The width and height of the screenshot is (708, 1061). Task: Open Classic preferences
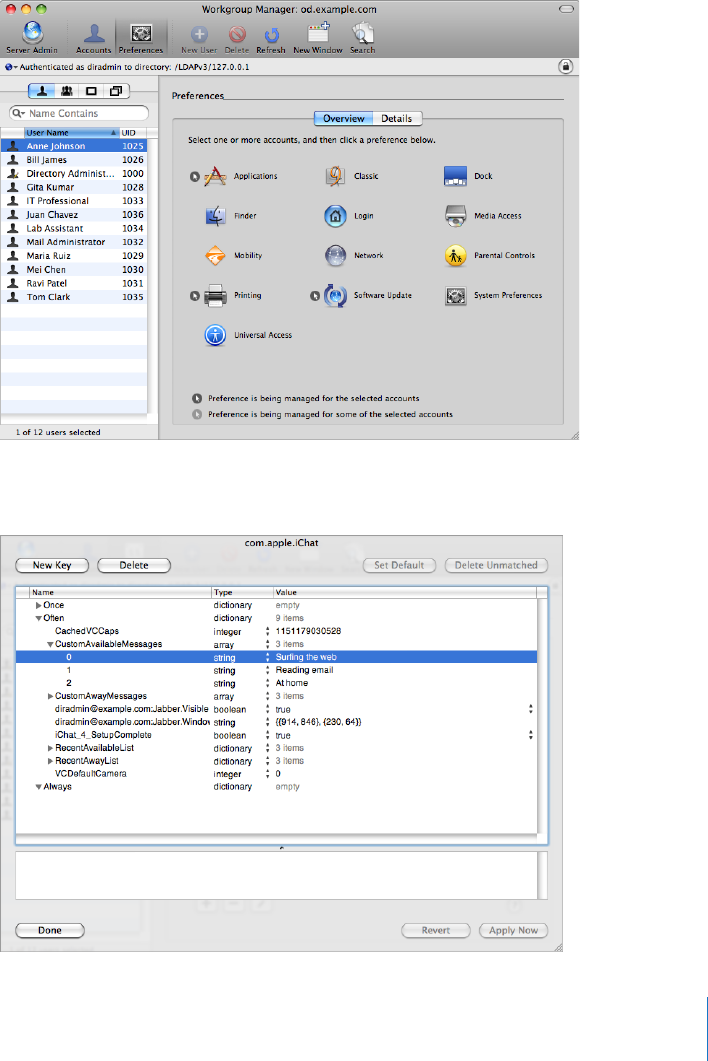coord(336,176)
